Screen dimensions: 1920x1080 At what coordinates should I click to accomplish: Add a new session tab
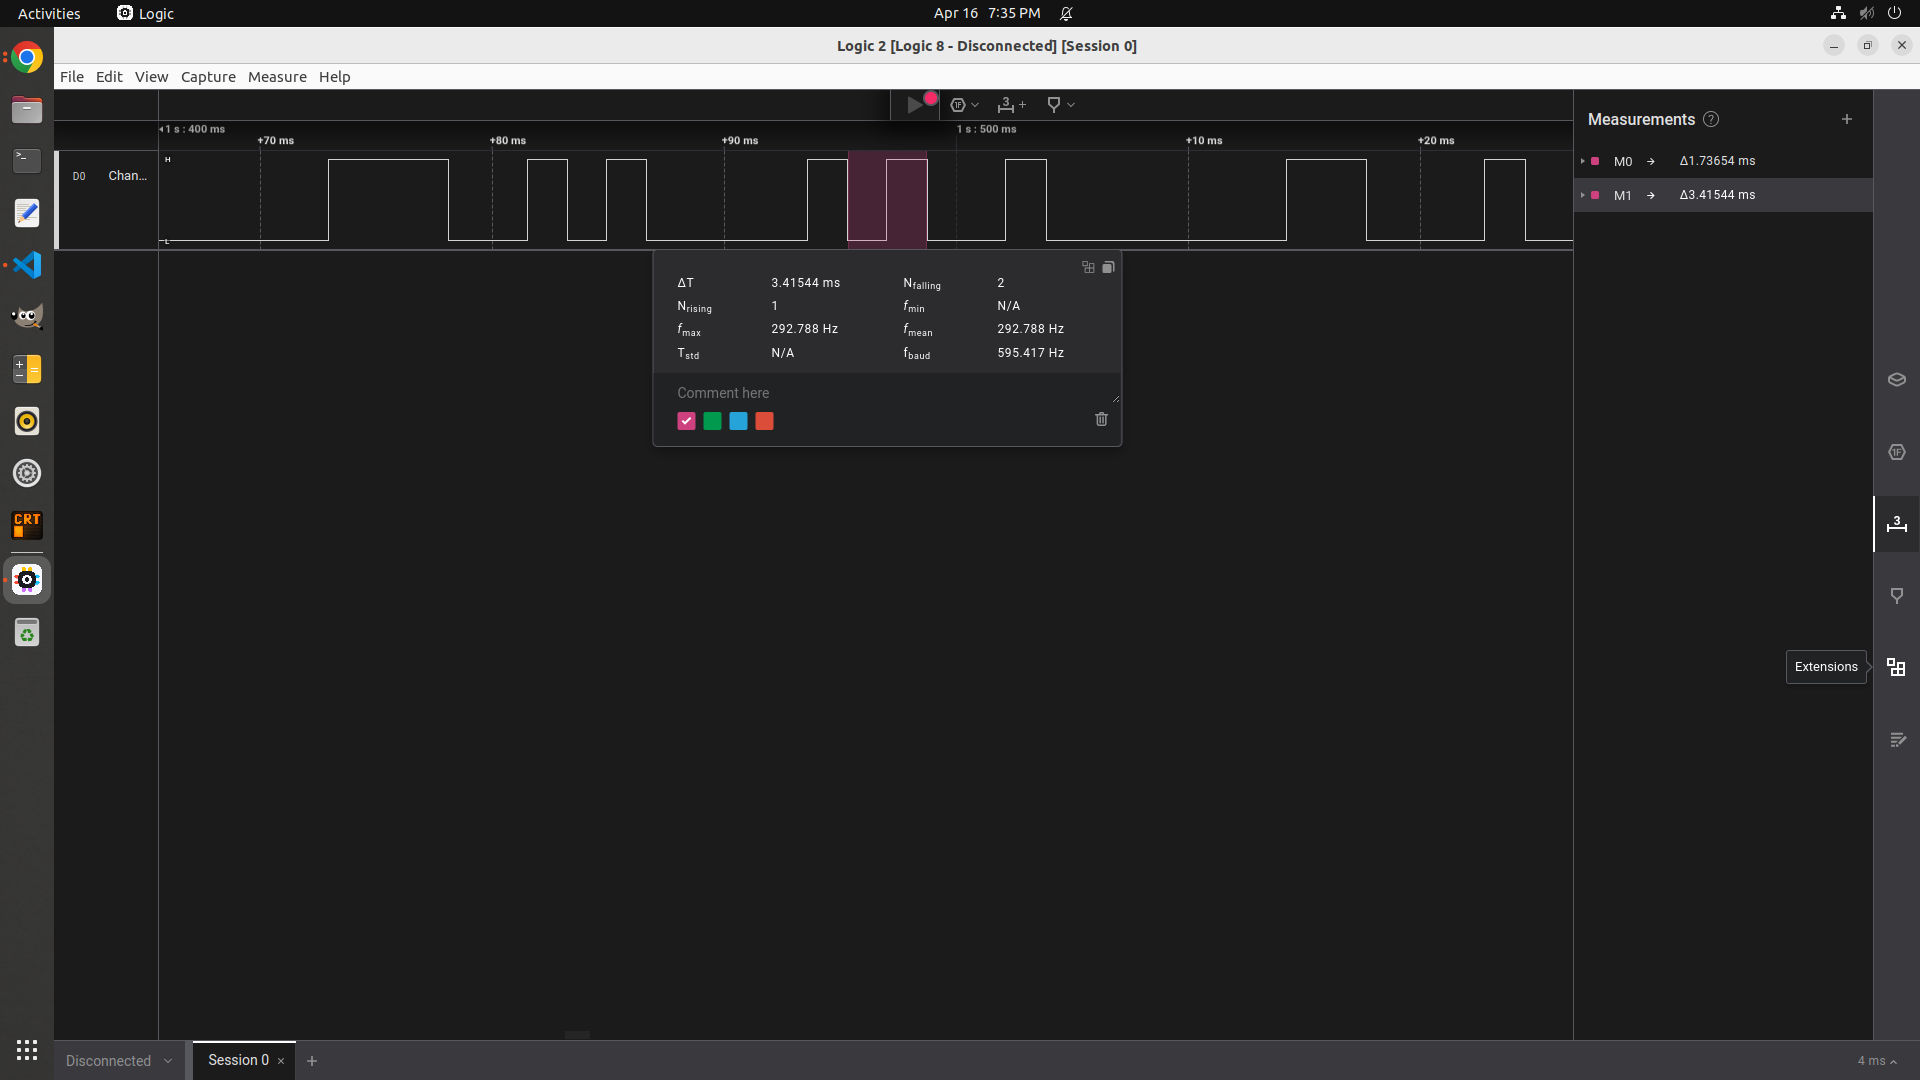click(312, 1061)
